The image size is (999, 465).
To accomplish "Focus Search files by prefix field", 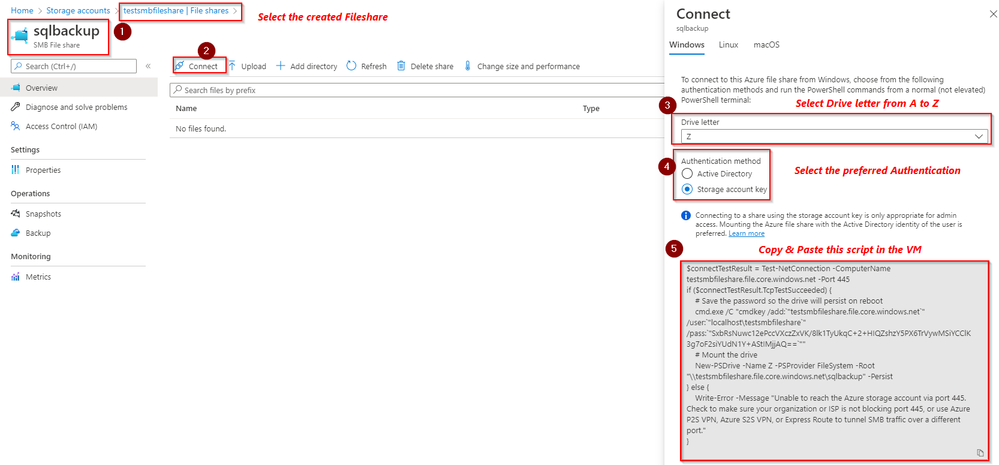I will [417, 90].
